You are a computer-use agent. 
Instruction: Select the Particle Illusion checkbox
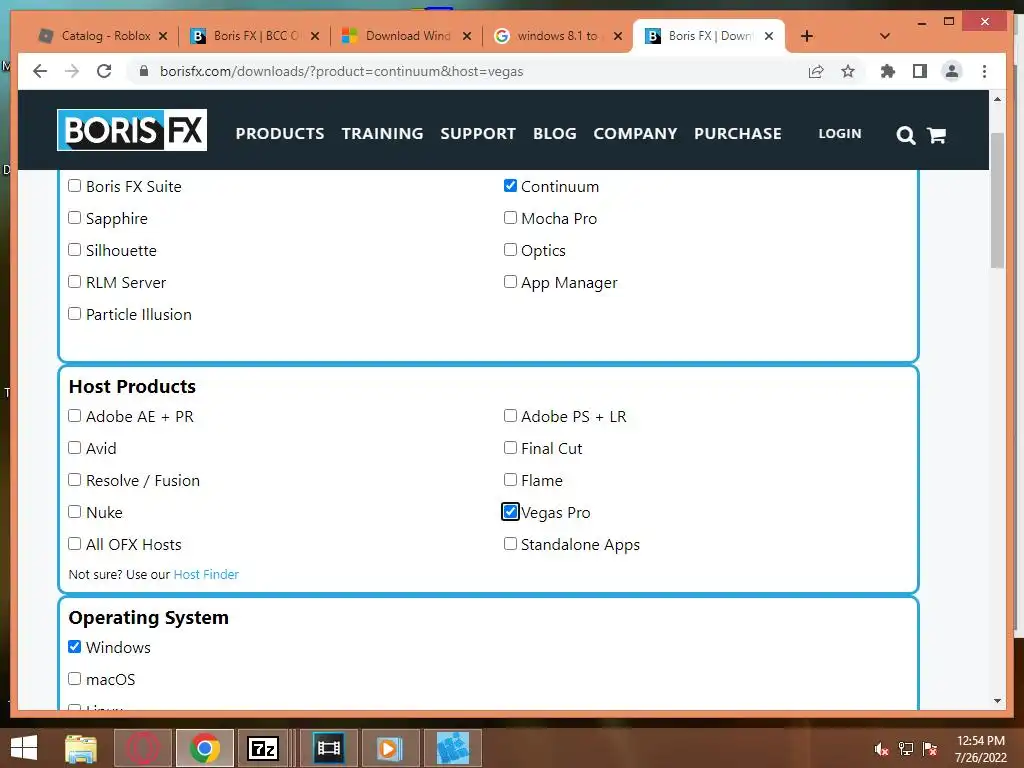(x=74, y=314)
